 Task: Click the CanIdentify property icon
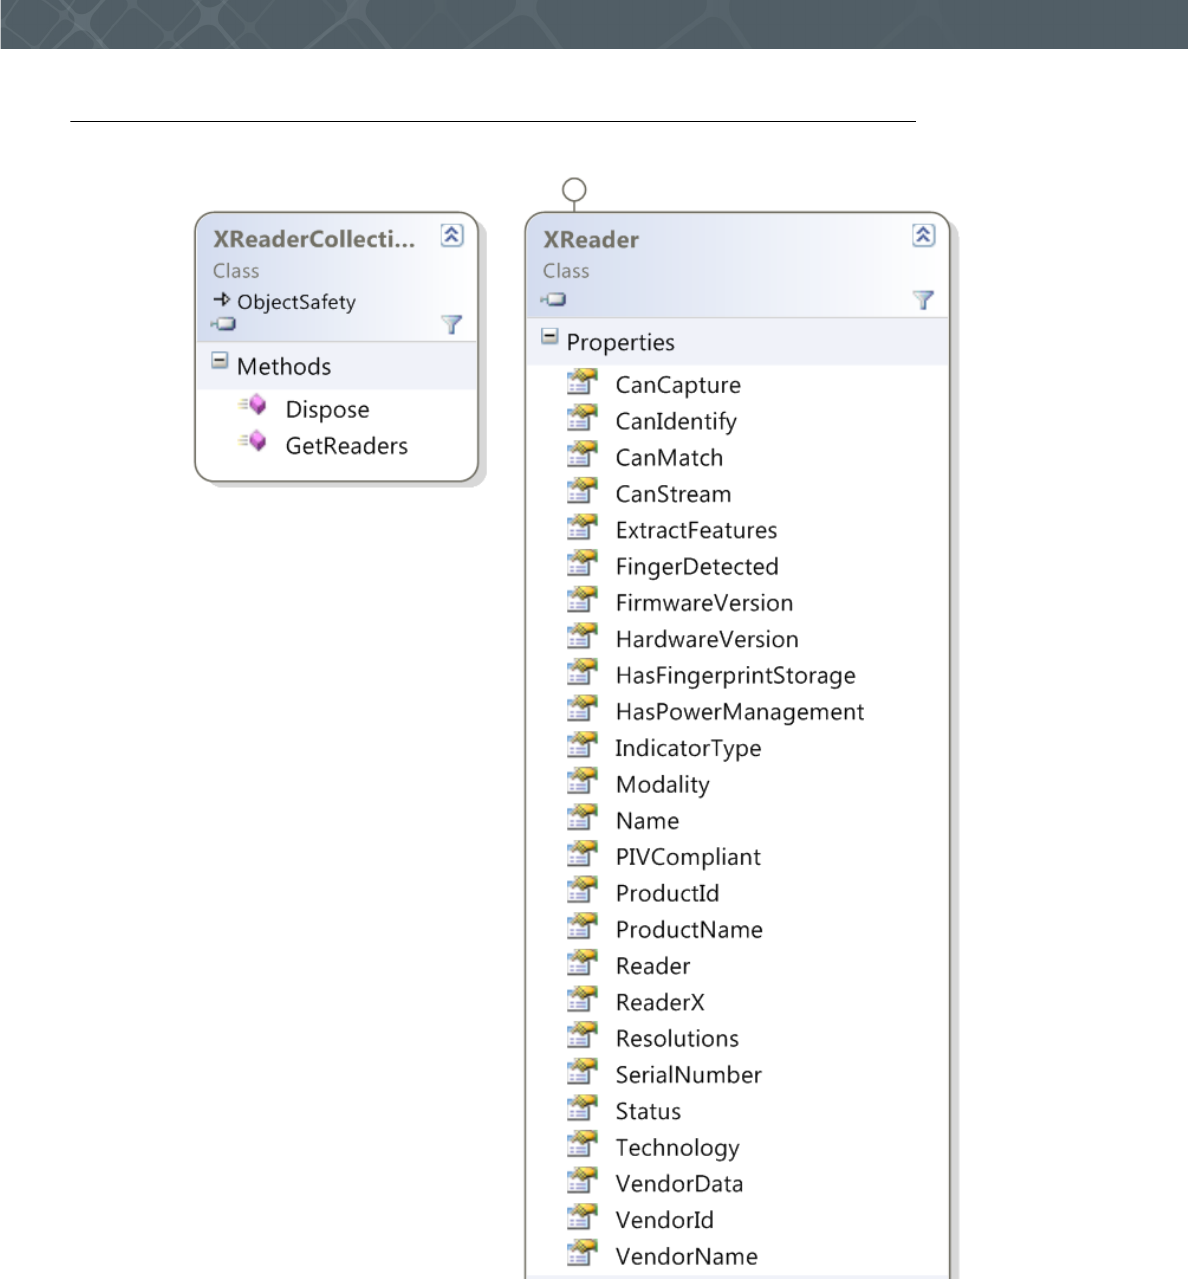coord(582,418)
